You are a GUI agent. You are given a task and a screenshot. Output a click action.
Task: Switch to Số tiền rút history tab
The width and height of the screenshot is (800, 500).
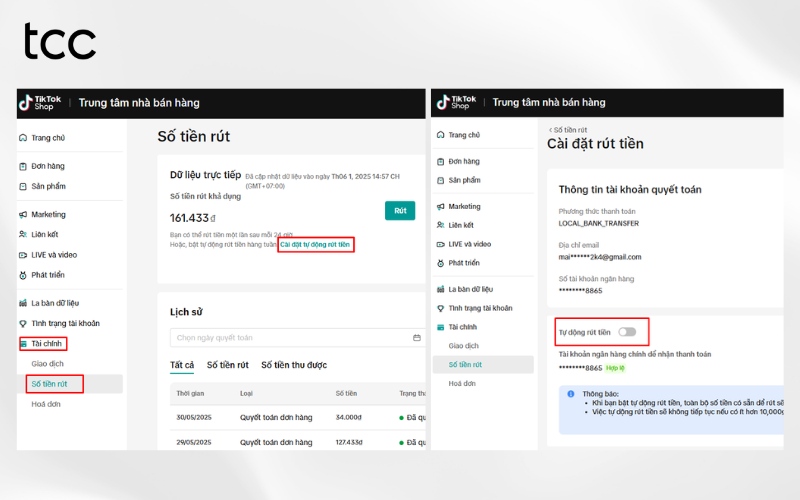[x=228, y=365]
